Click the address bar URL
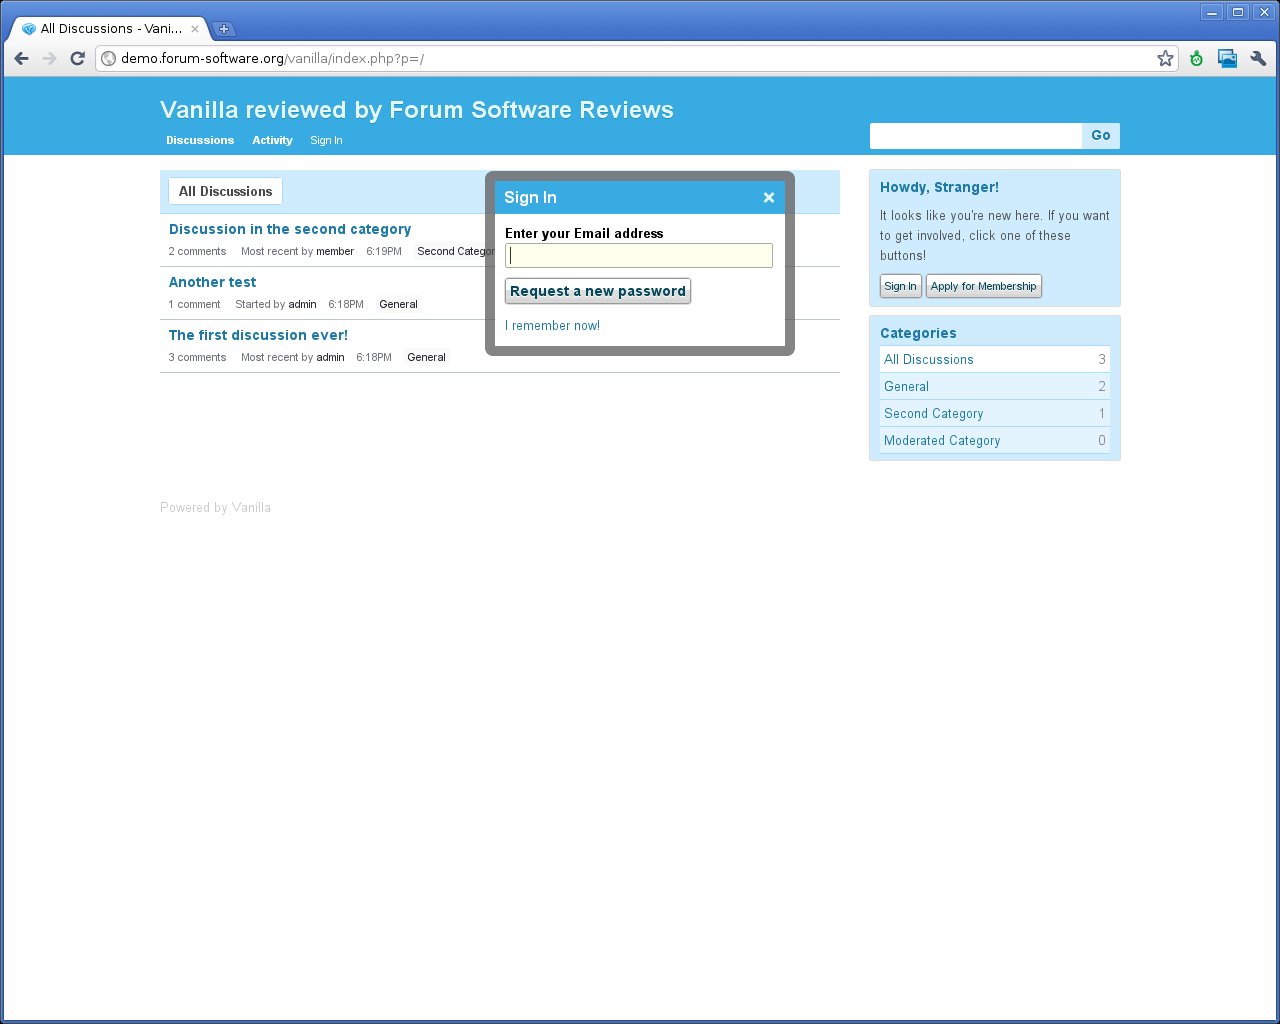Screen dimensions: 1280x1024 [x=272, y=58]
